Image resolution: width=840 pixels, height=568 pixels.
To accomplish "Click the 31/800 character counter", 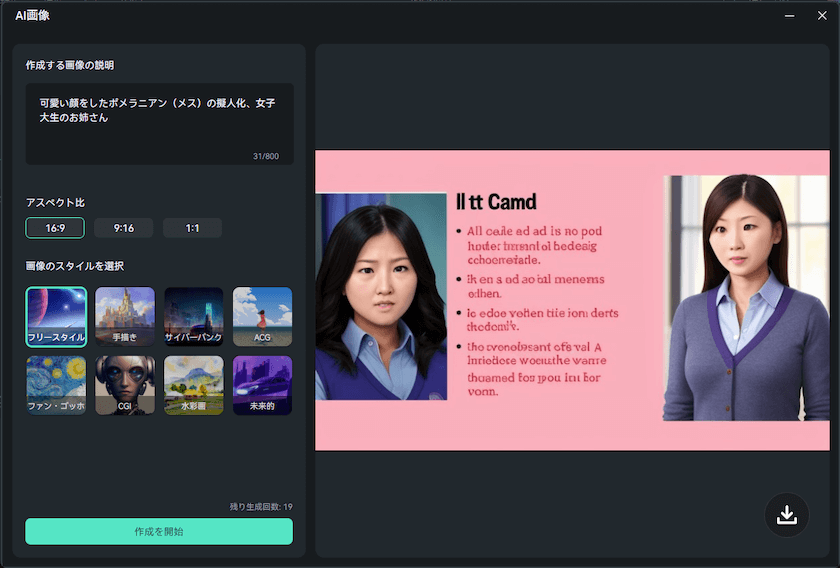I will click(265, 156).
